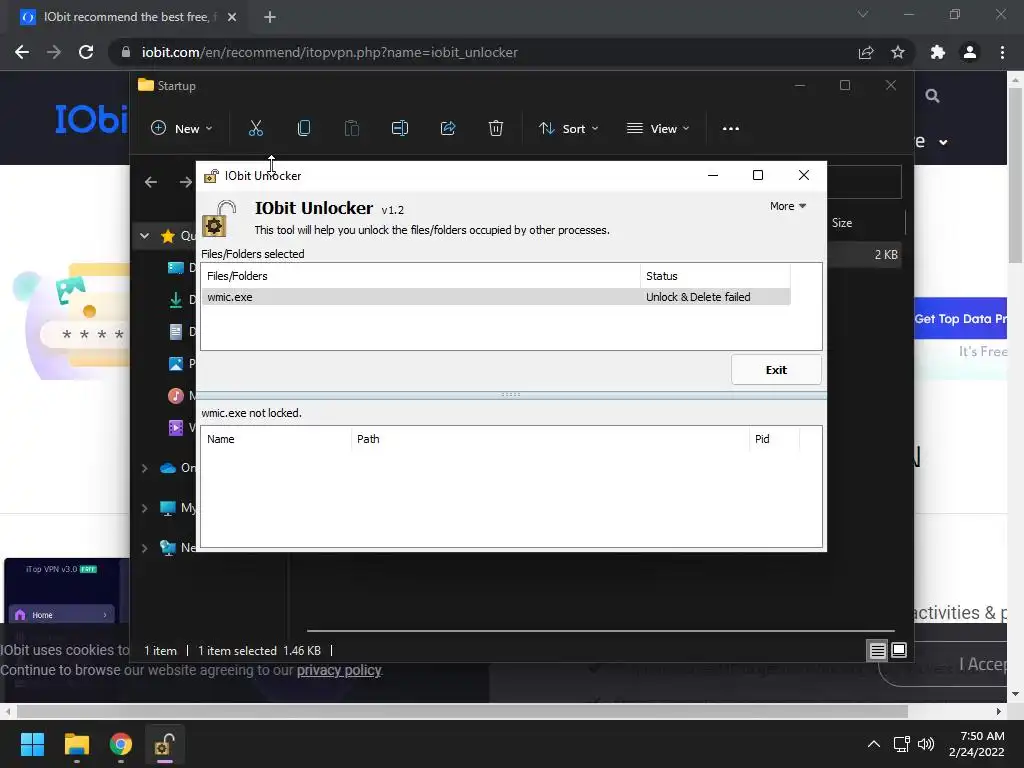Click the Exit button in IObit Unlocker
The image size is (1024, 768).
click(776, 370)
